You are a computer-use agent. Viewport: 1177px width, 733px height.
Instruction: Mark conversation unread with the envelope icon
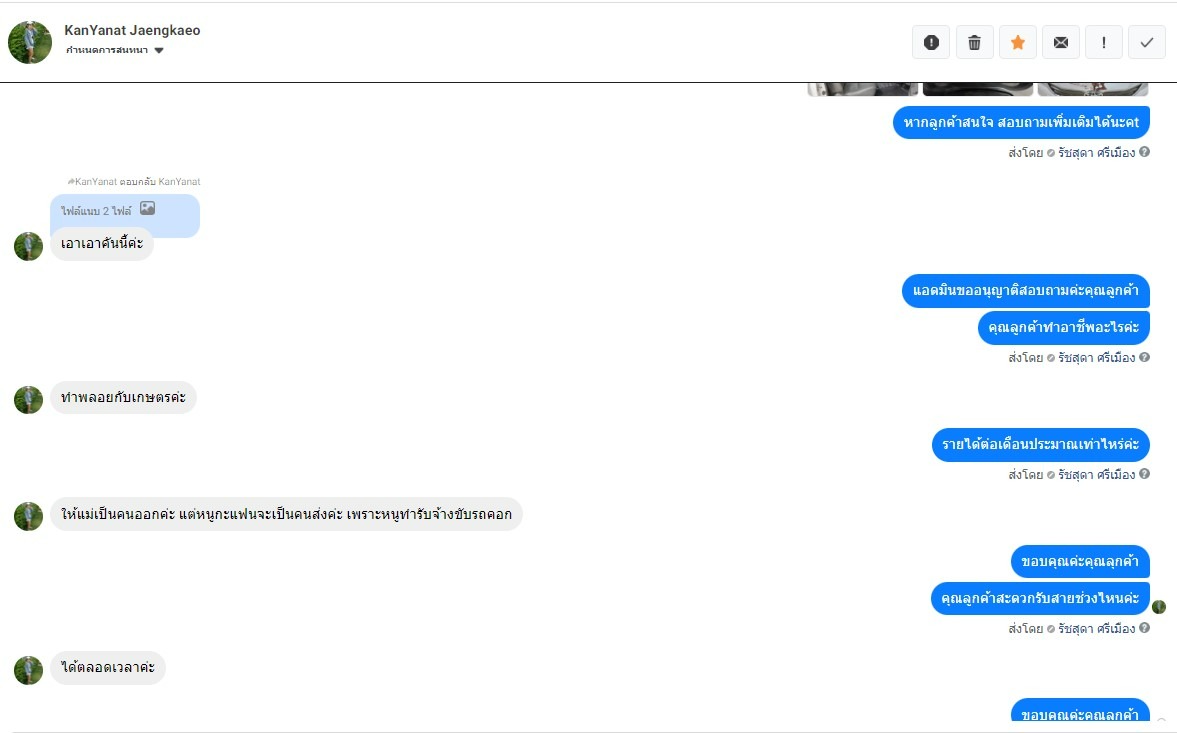1061,43
